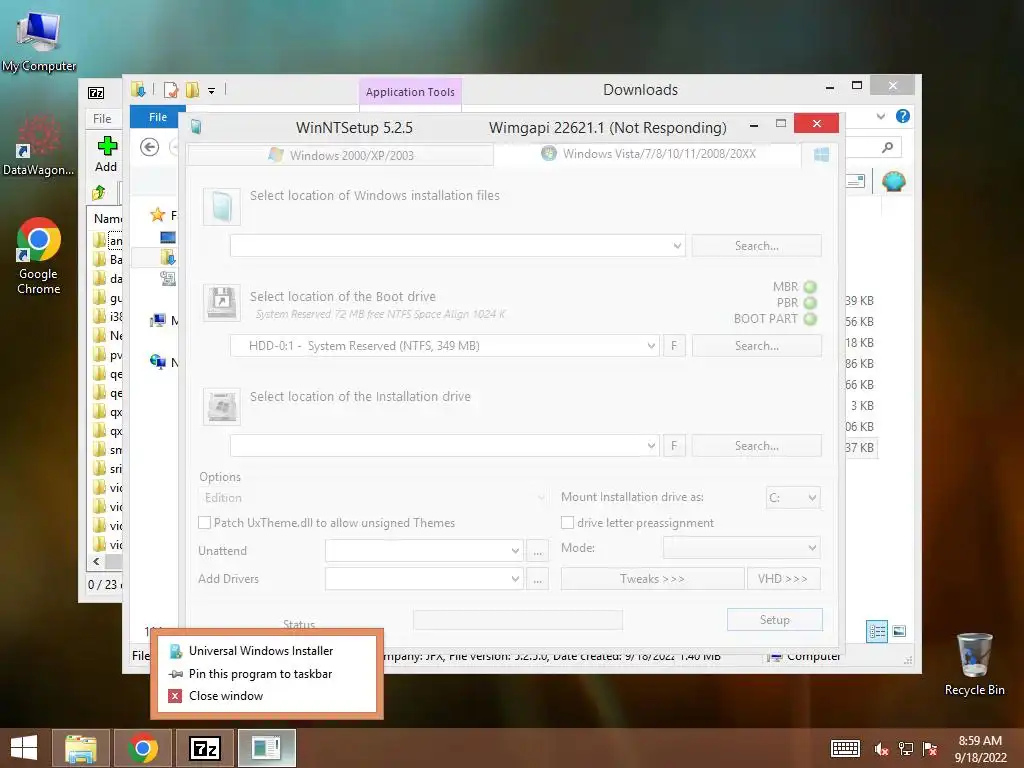The height and width of the screenshot is (768, 1024).
Task: Expand the Mode dropdown
Action: [812, 547]
